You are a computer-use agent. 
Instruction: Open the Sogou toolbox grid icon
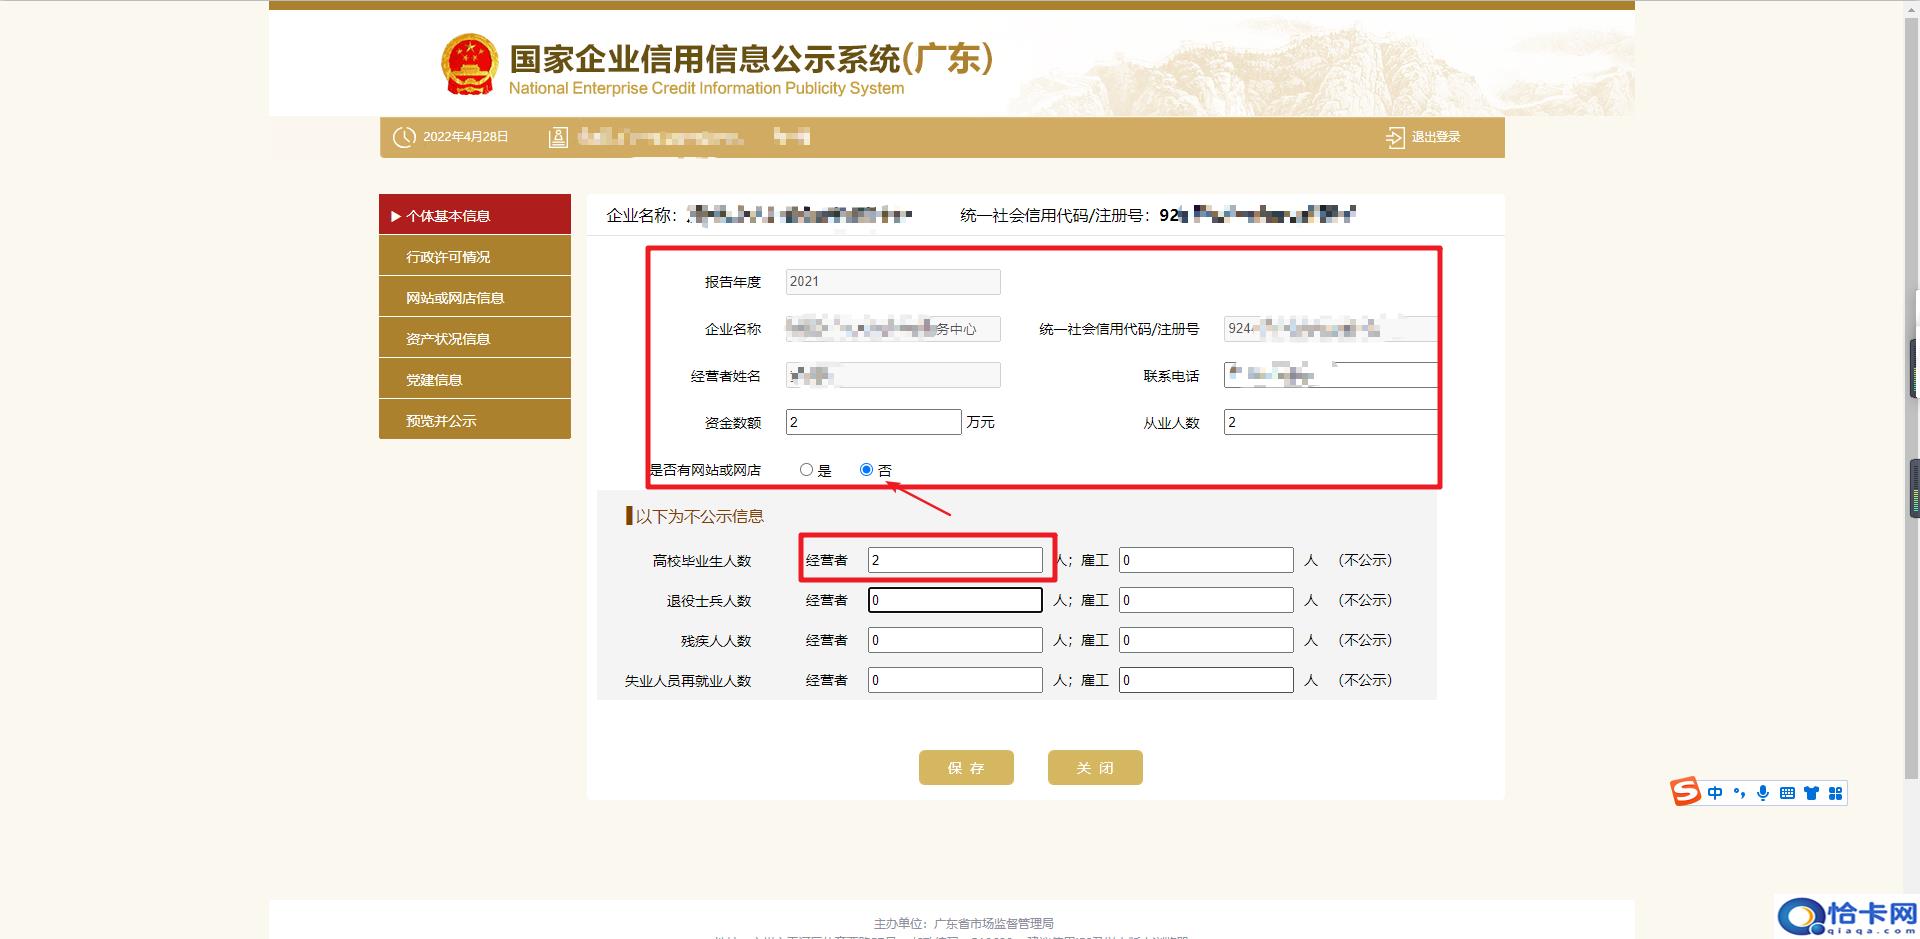[x=1836, y=793]
